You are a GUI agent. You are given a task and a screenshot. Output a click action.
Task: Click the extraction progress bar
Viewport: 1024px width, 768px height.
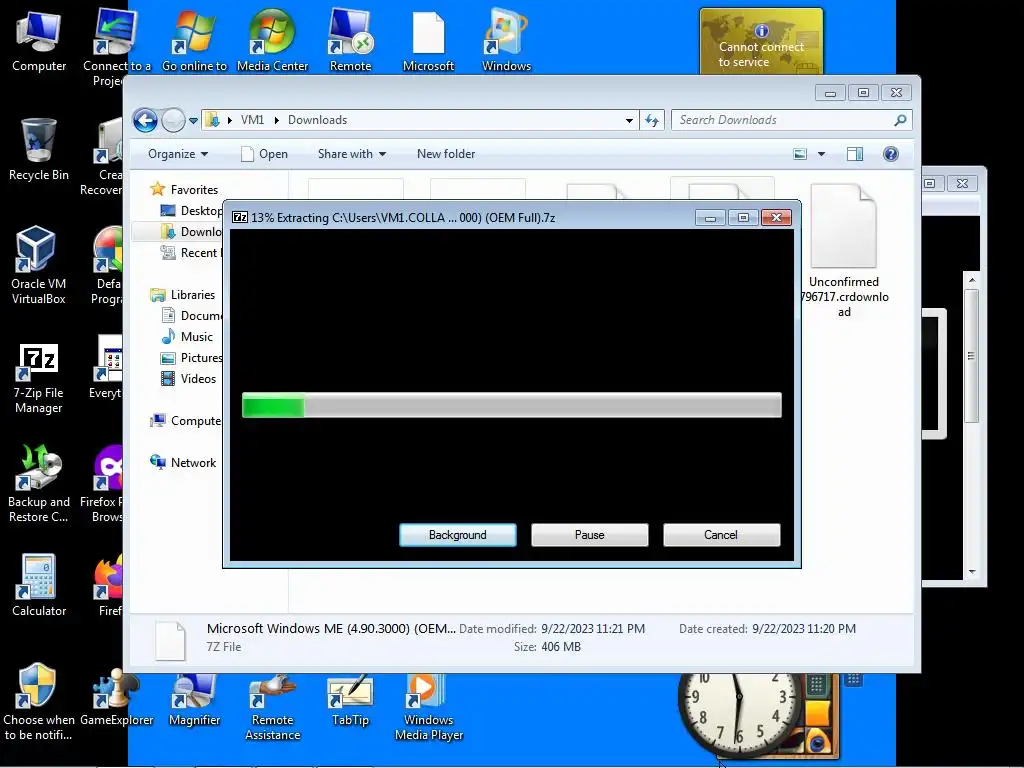coord(512,405)
